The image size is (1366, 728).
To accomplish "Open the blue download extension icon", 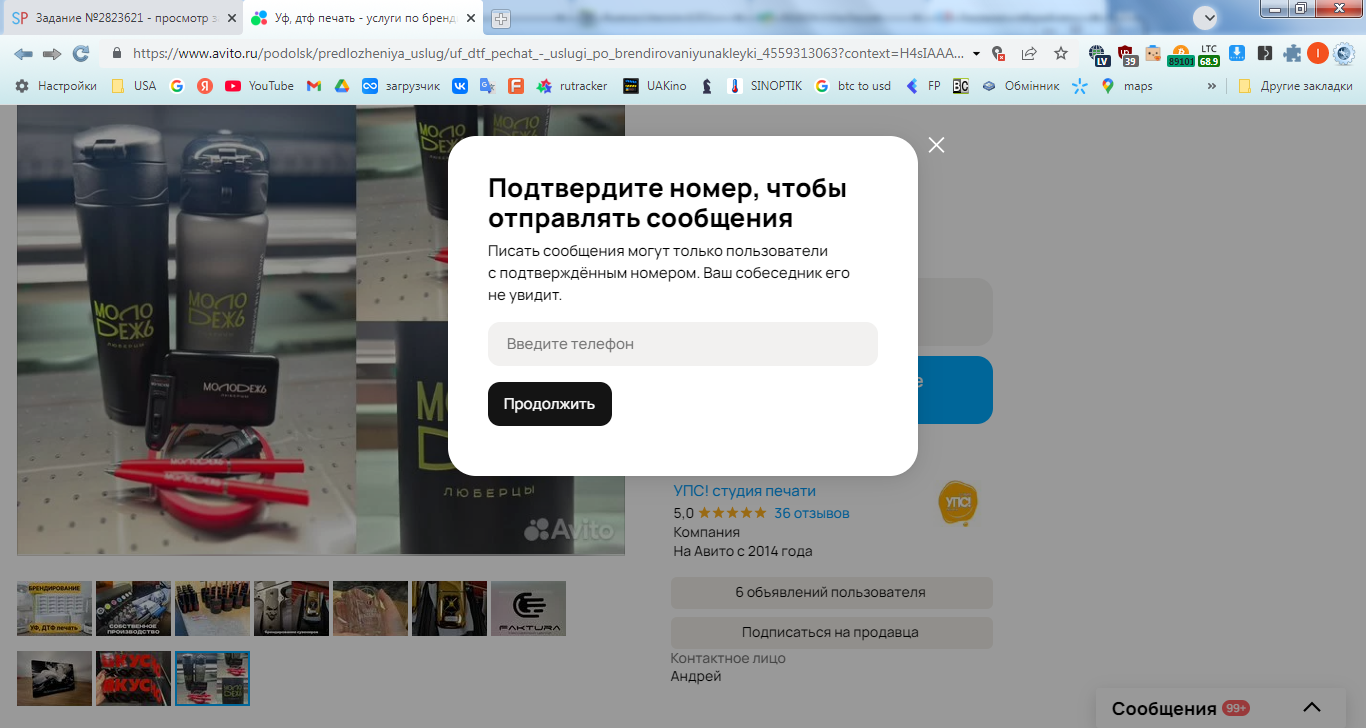I will [1237, 53].
